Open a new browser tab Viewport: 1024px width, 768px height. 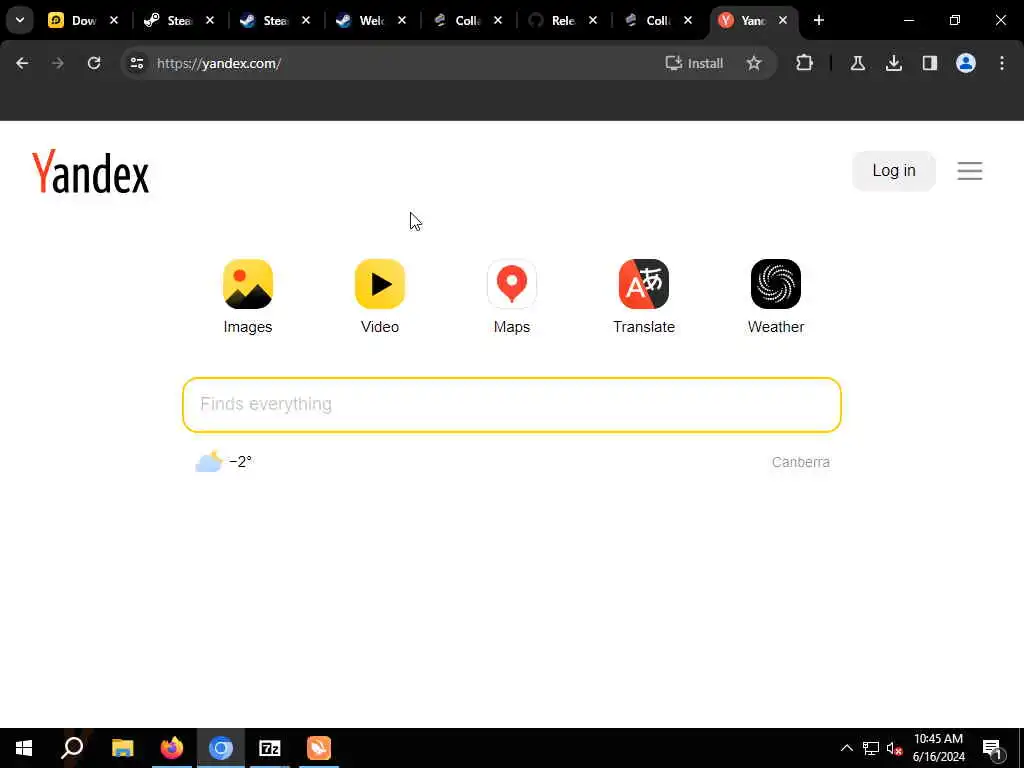[818, 20]
